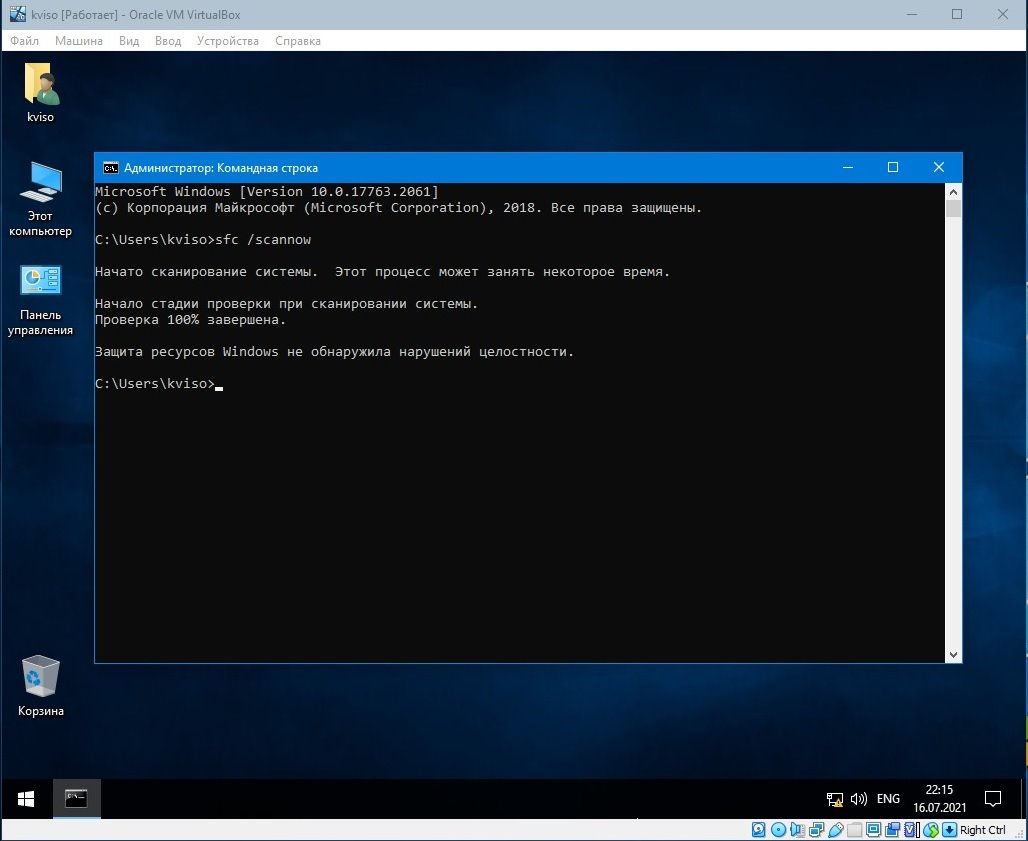
Task: Click the VirtualBox mouse integration indicator
Action: pos(931,830)
